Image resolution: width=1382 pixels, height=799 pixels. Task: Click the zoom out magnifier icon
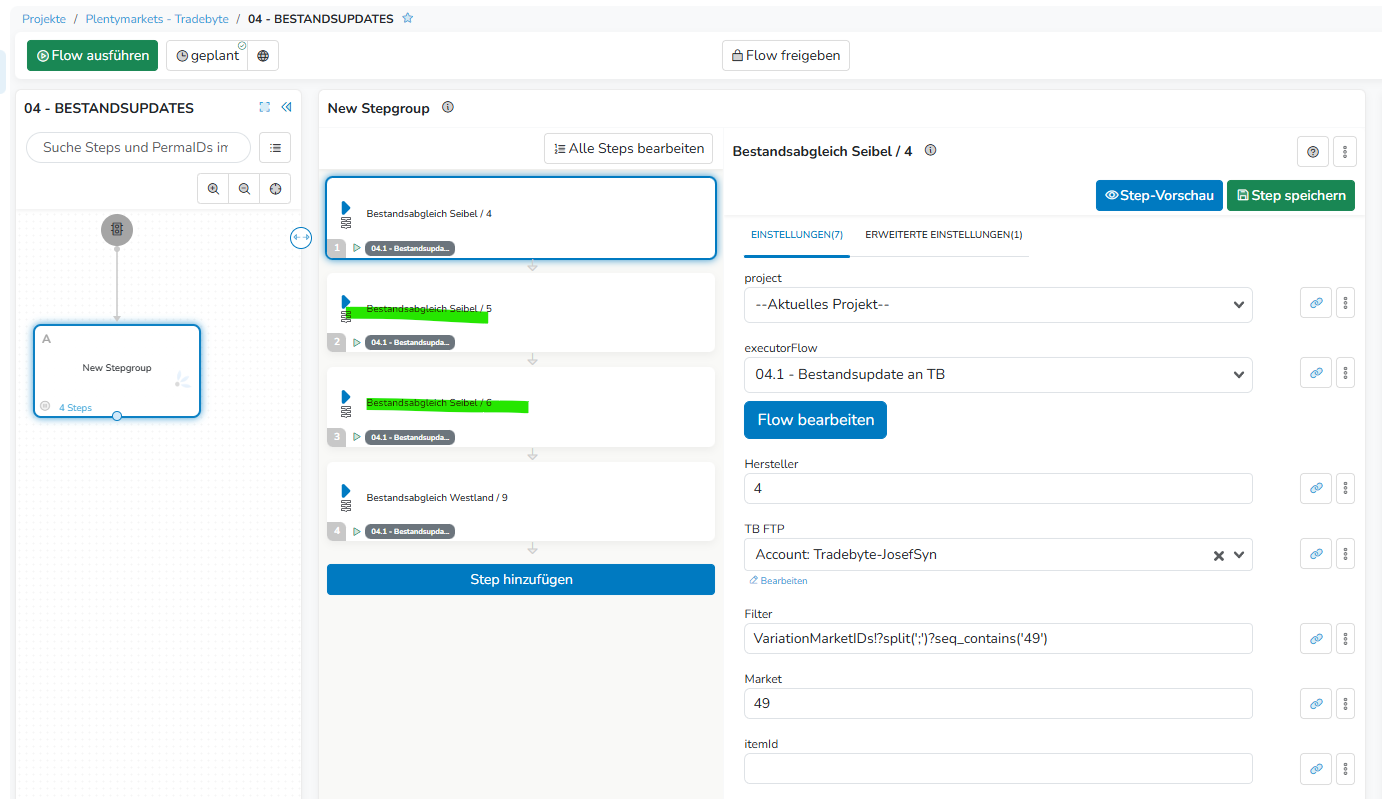[244, 189]
